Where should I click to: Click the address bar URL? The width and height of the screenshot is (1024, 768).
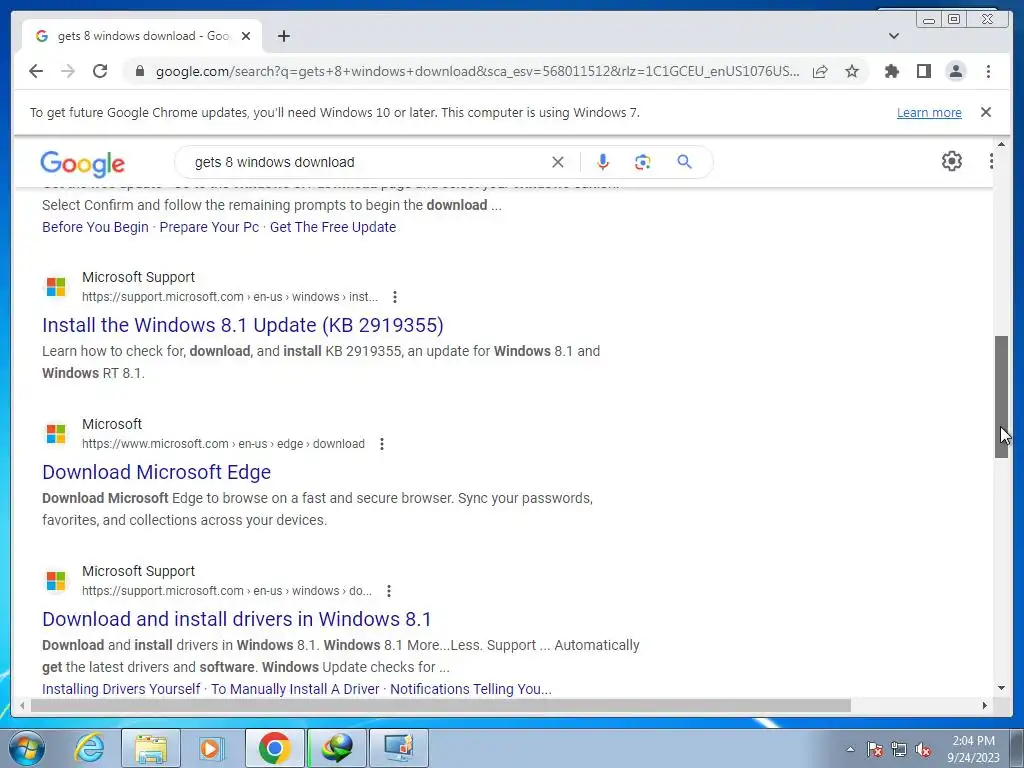pyautogui.click(x=477, y=71)
